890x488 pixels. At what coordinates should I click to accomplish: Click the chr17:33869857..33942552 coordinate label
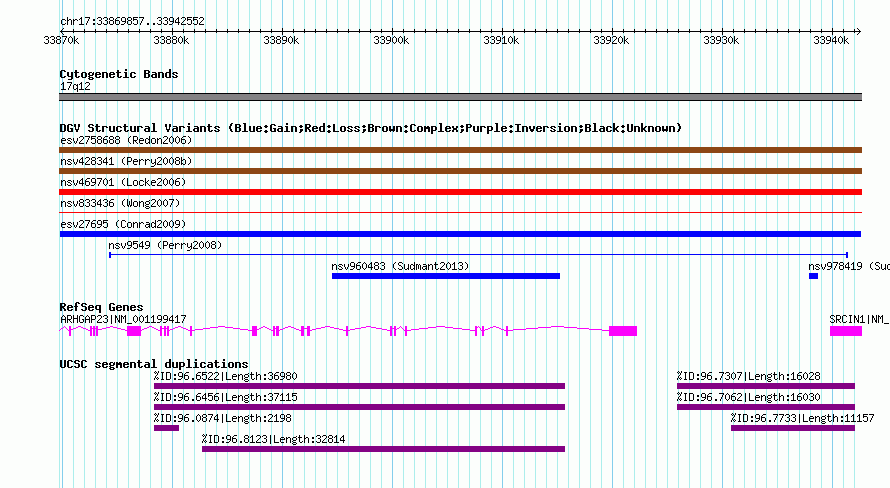tap(132, 22)
